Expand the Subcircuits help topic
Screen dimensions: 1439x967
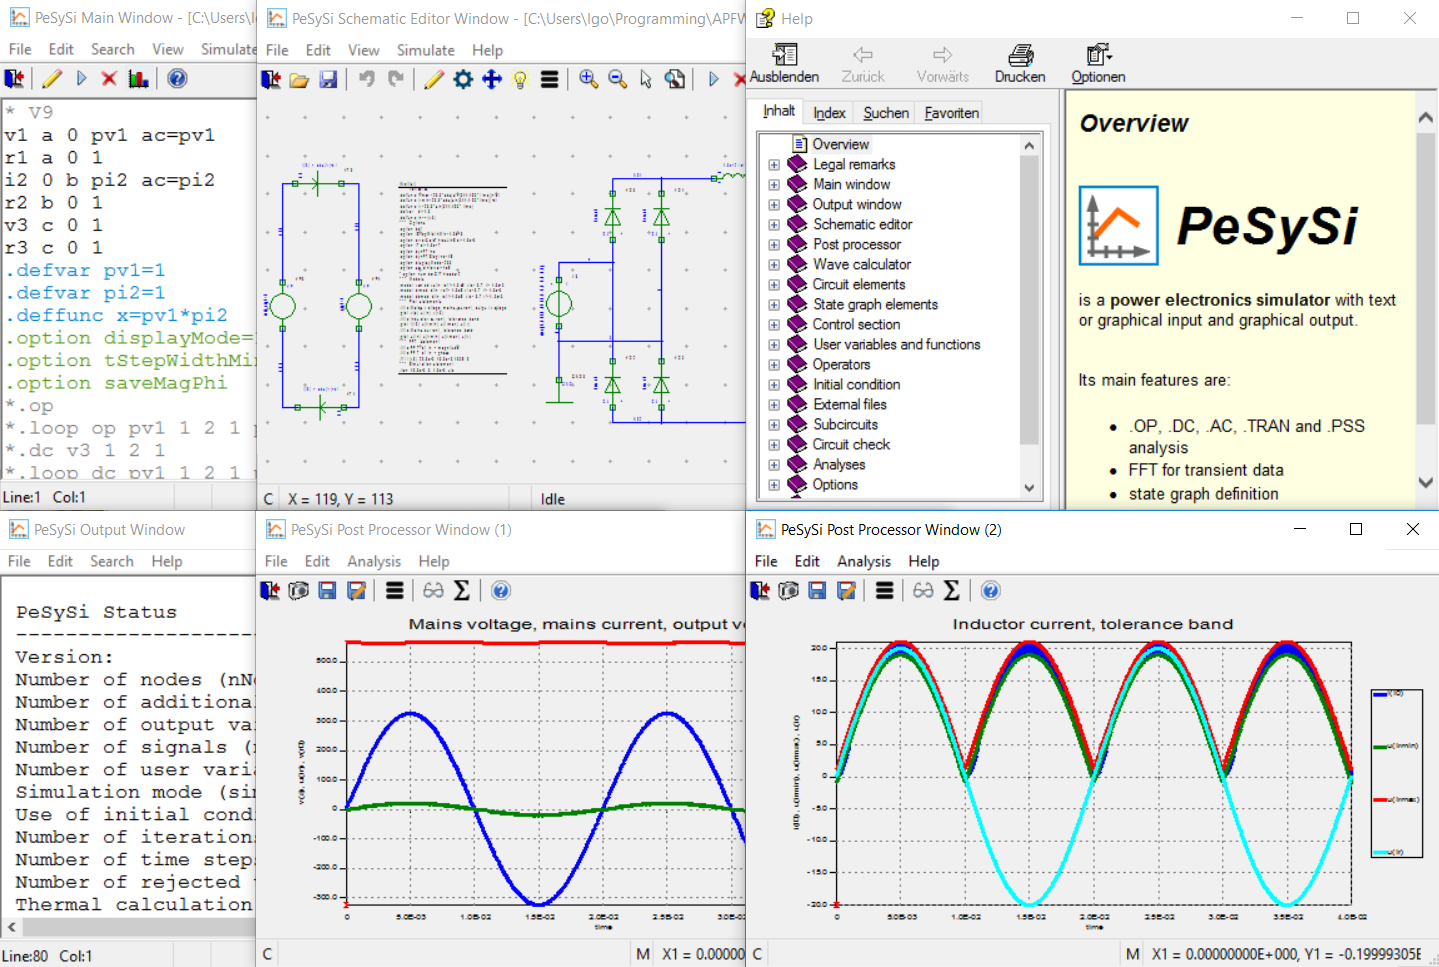[x=774, y=425]
